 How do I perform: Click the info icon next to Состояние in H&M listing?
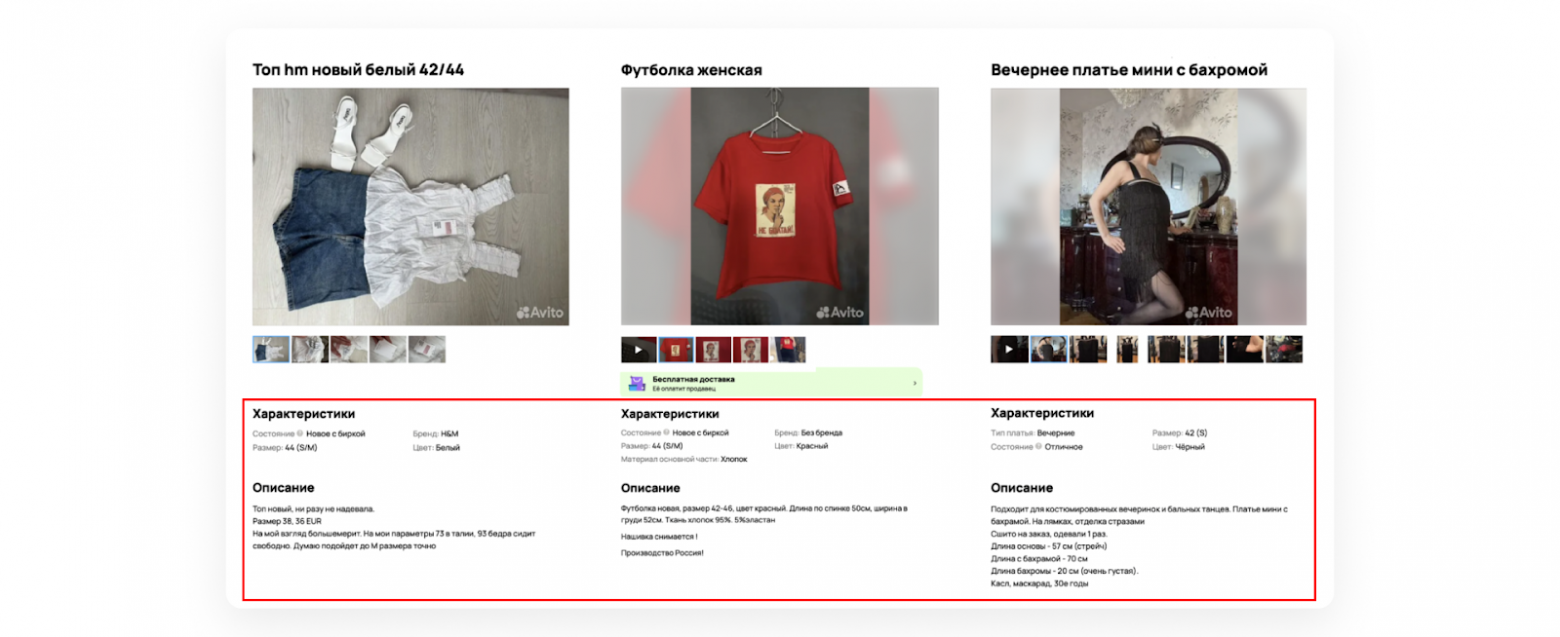[x=300, y=433]
